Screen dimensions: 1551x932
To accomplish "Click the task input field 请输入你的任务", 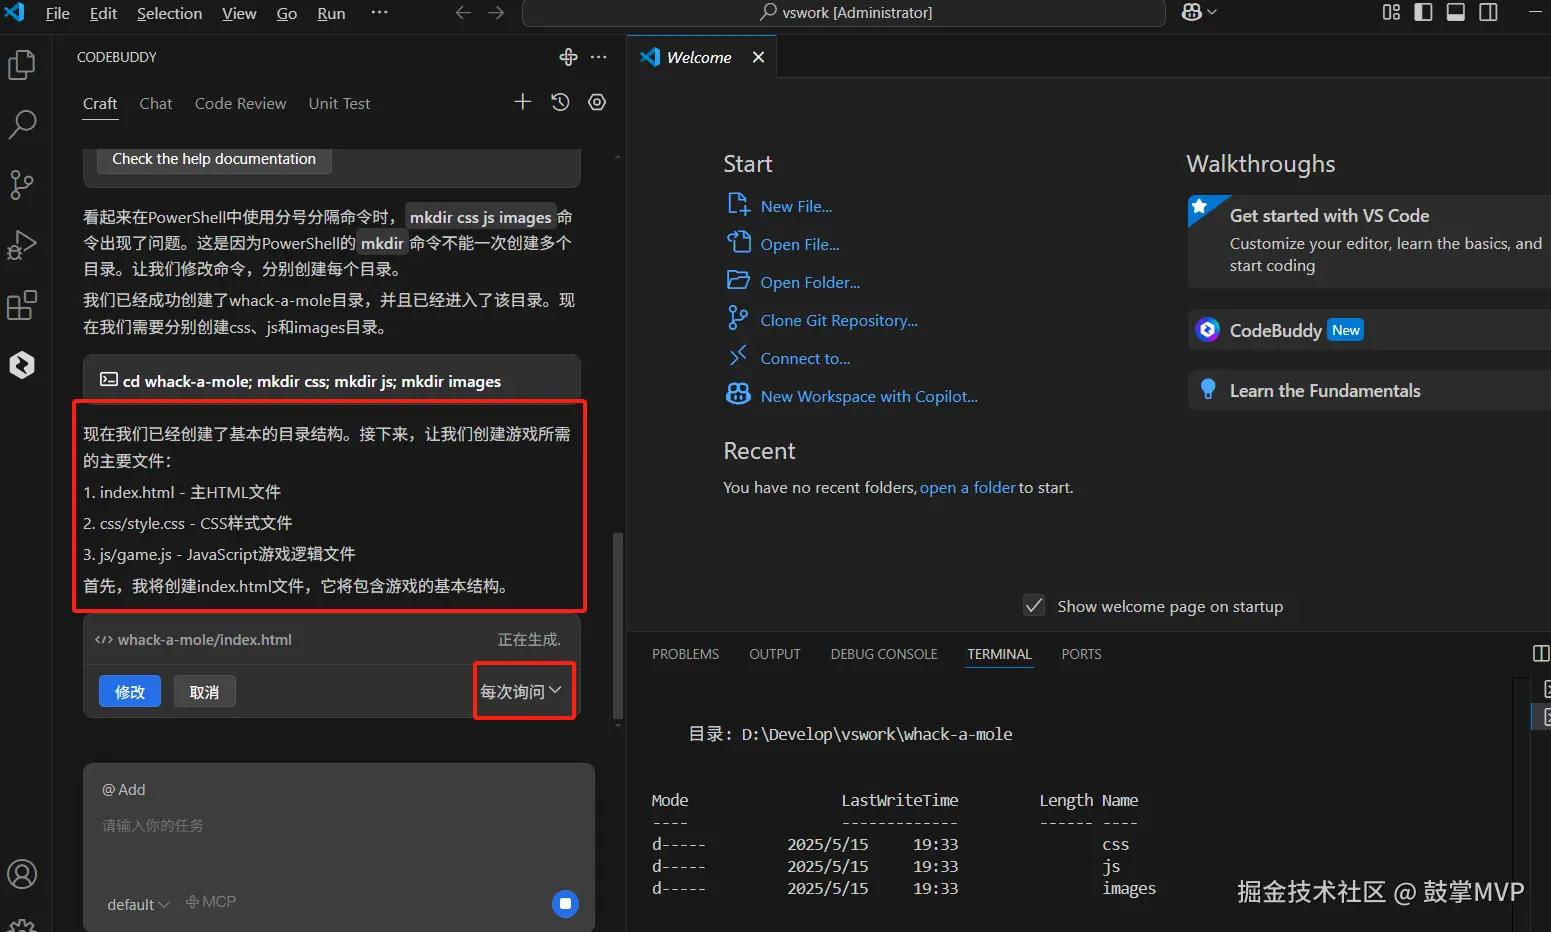I will pos(339,826).
